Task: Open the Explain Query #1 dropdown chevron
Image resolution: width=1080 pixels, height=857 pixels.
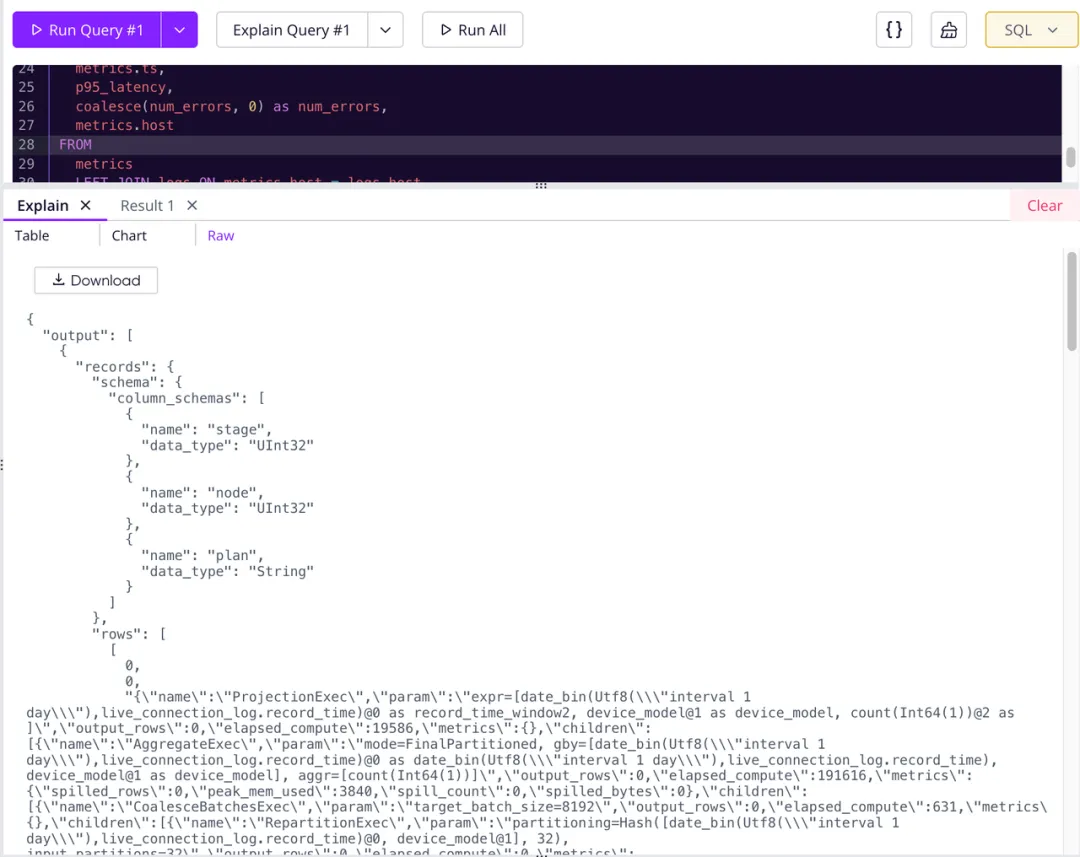Action: 386,29
